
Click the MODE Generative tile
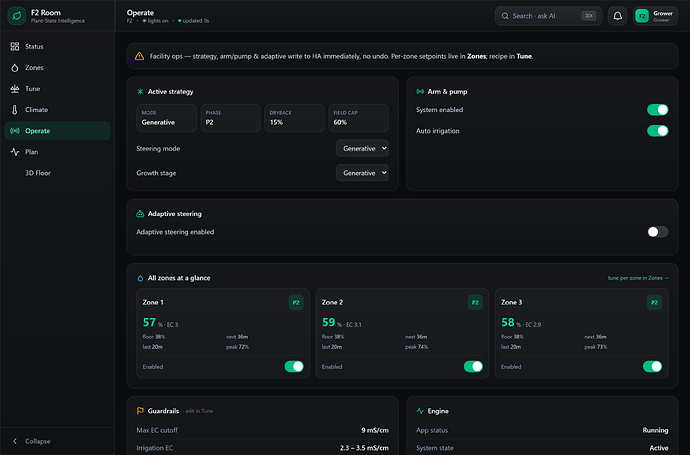tap(166, 118)
